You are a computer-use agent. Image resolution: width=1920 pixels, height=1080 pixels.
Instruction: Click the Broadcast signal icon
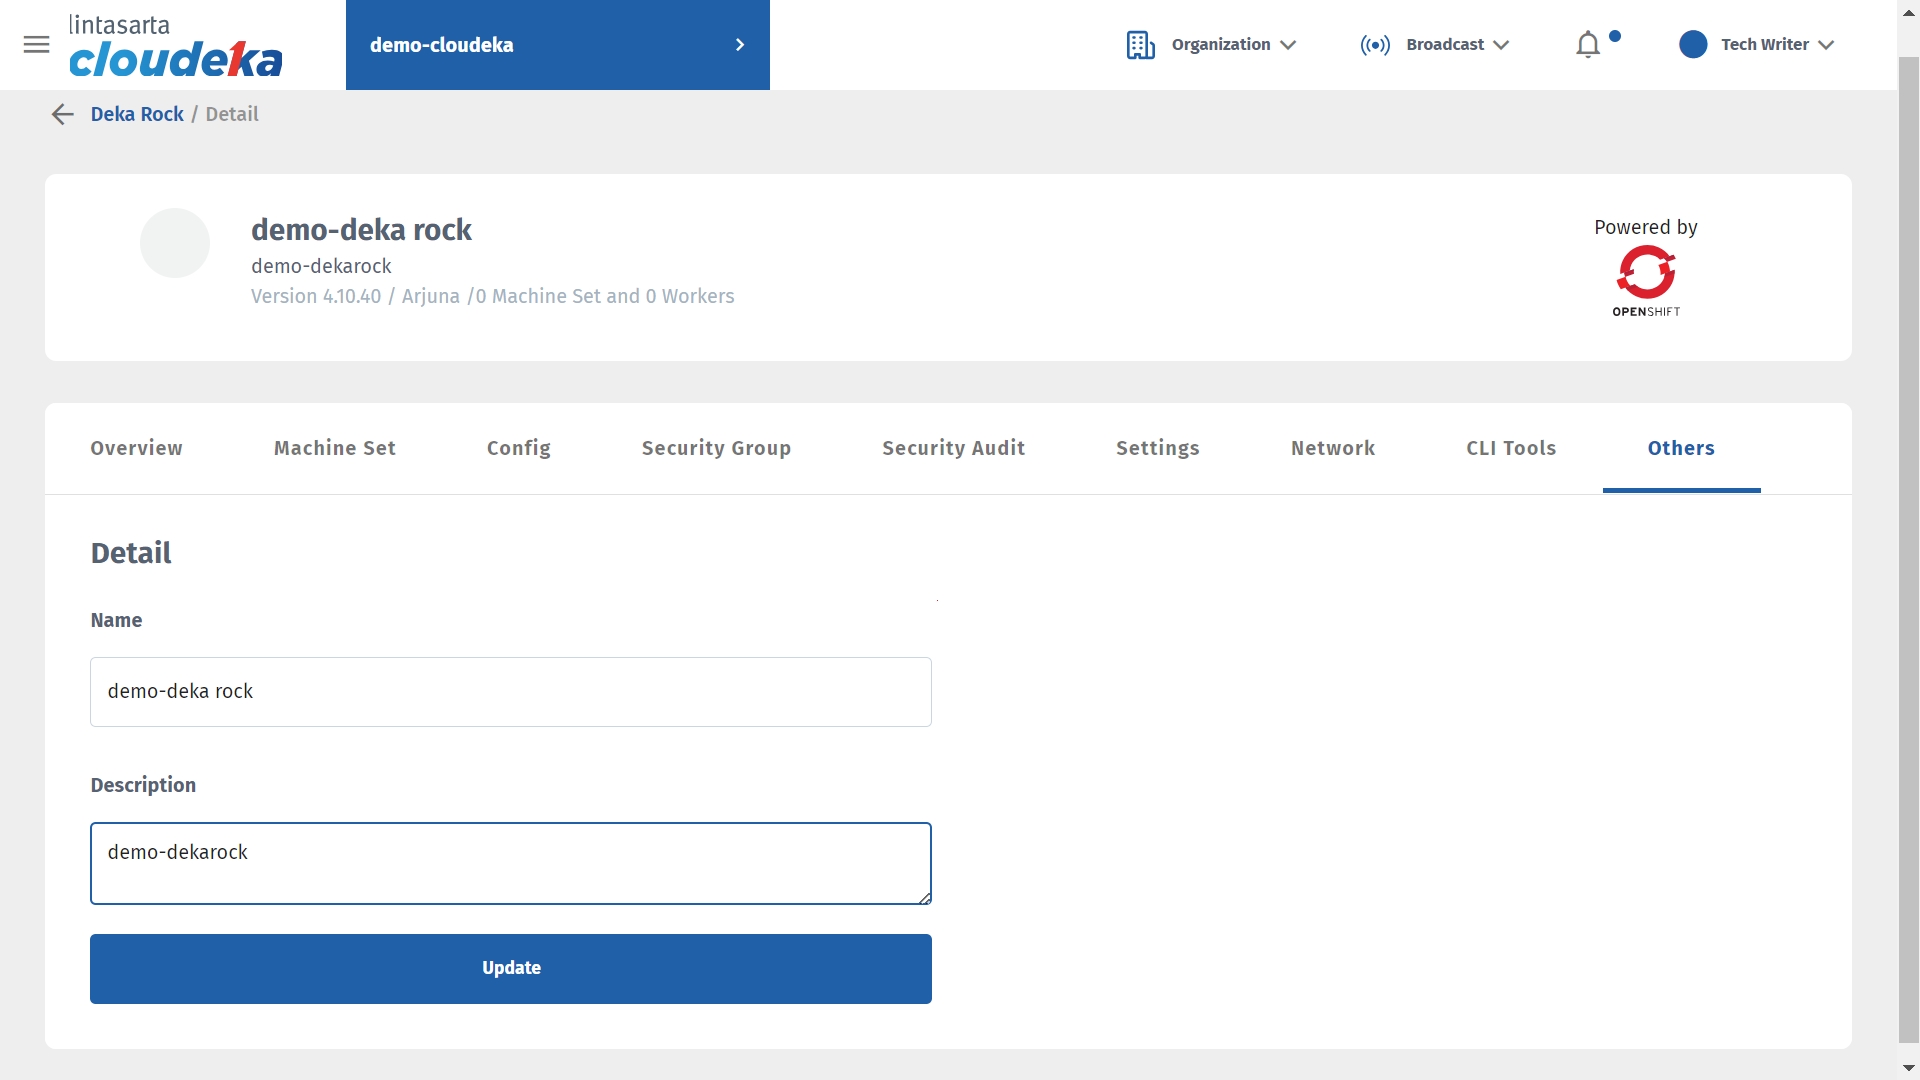click(x=1375, y=45)
